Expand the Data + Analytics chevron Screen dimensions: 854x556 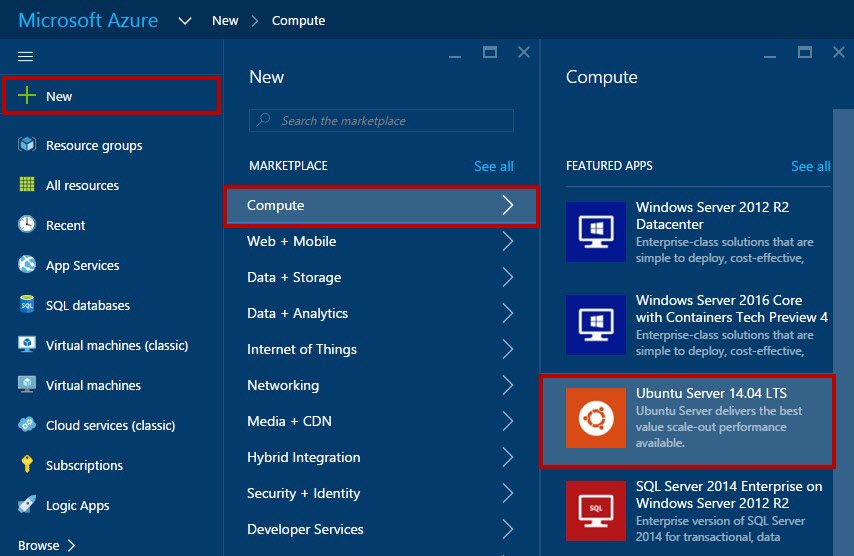point(508,313)
